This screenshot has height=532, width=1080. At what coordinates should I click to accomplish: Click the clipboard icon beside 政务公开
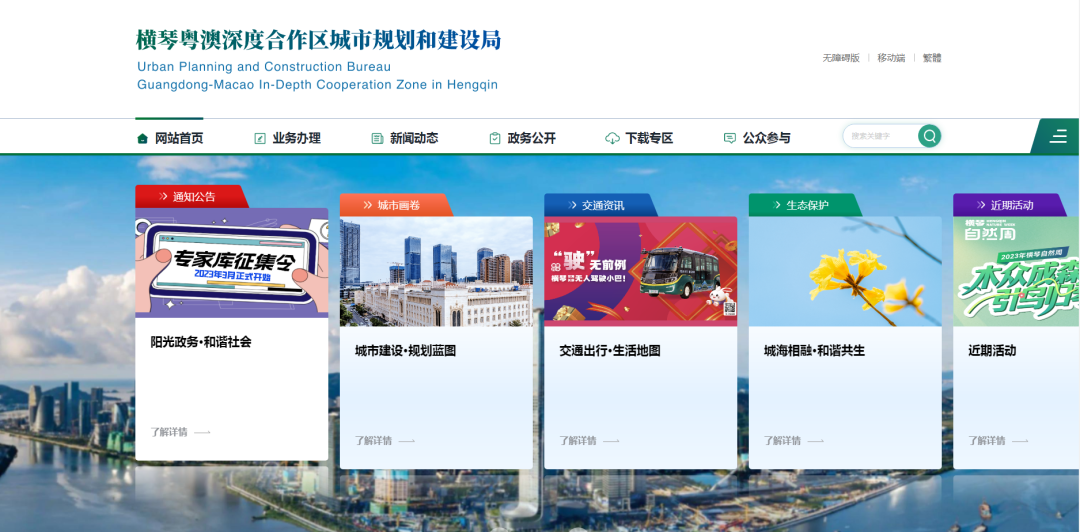click(494, 138)
